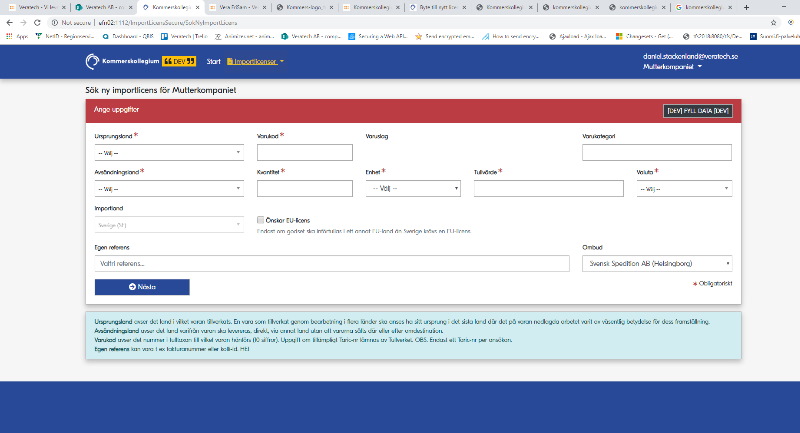This screenshot has height=433, width=800.
Task: Choose a currency in the Valuta dropdown
Action: coord(684,188)
